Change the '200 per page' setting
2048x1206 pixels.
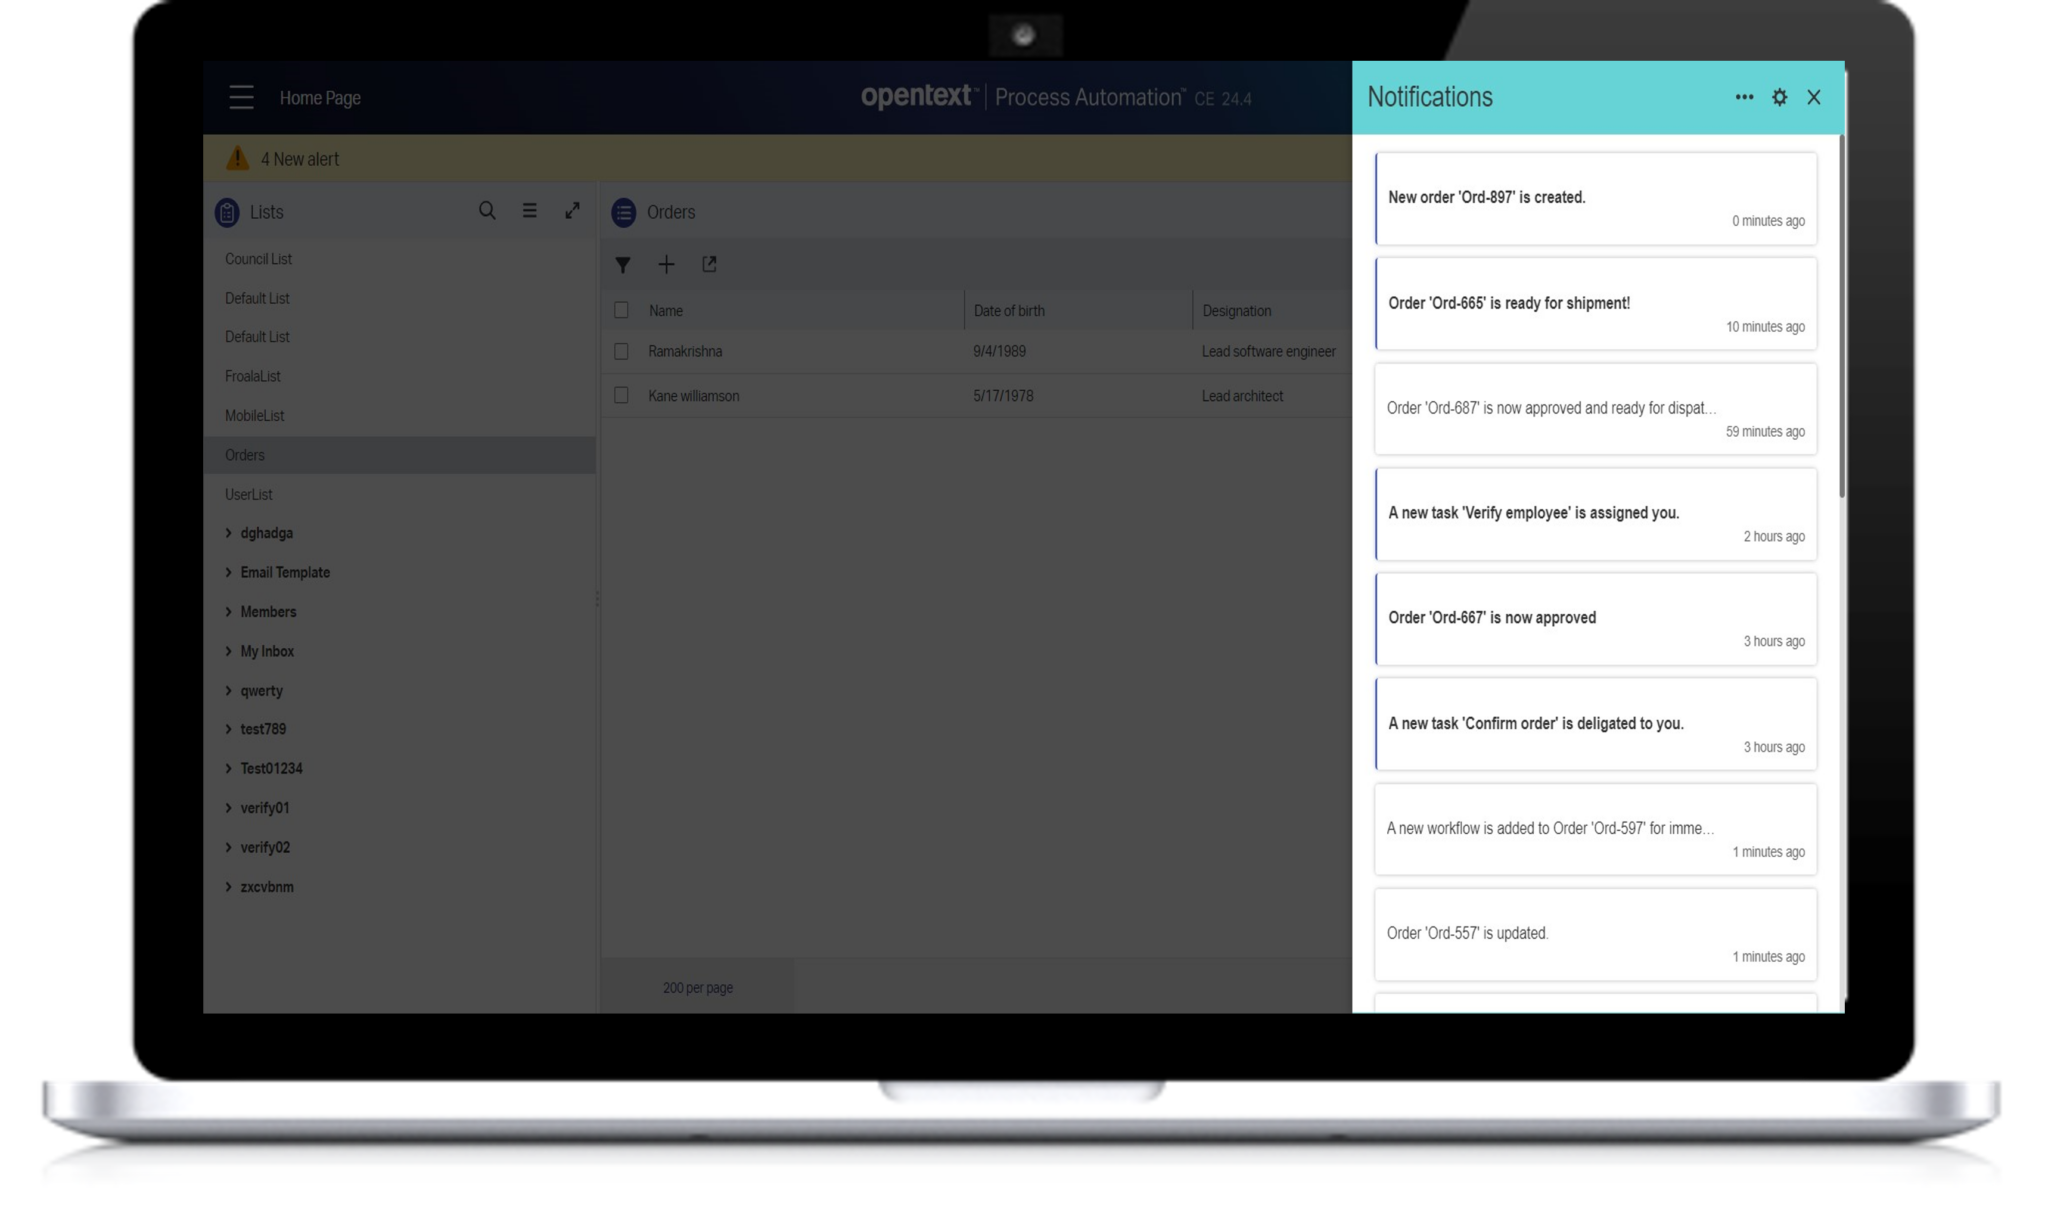pos(697,987)
